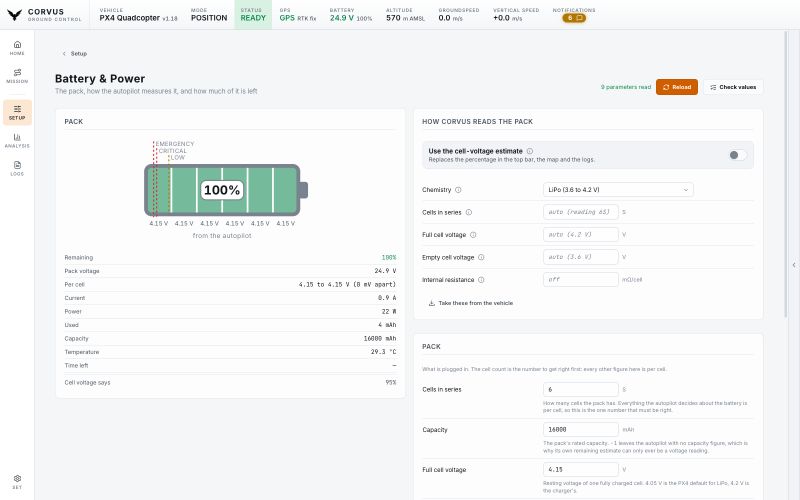The width and height of the screenshot is (800, 500).
Task: Show info icon beside auto Cells in series
Action: [468, 212]
